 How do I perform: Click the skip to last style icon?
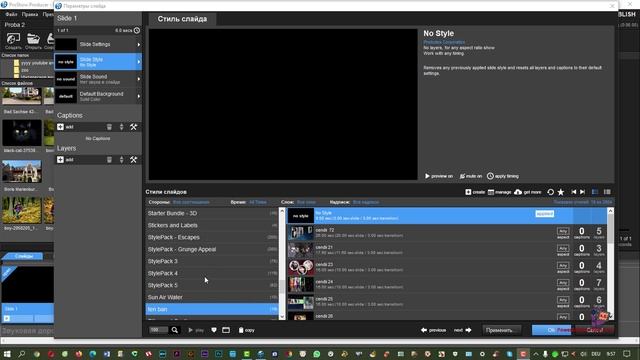583,192
